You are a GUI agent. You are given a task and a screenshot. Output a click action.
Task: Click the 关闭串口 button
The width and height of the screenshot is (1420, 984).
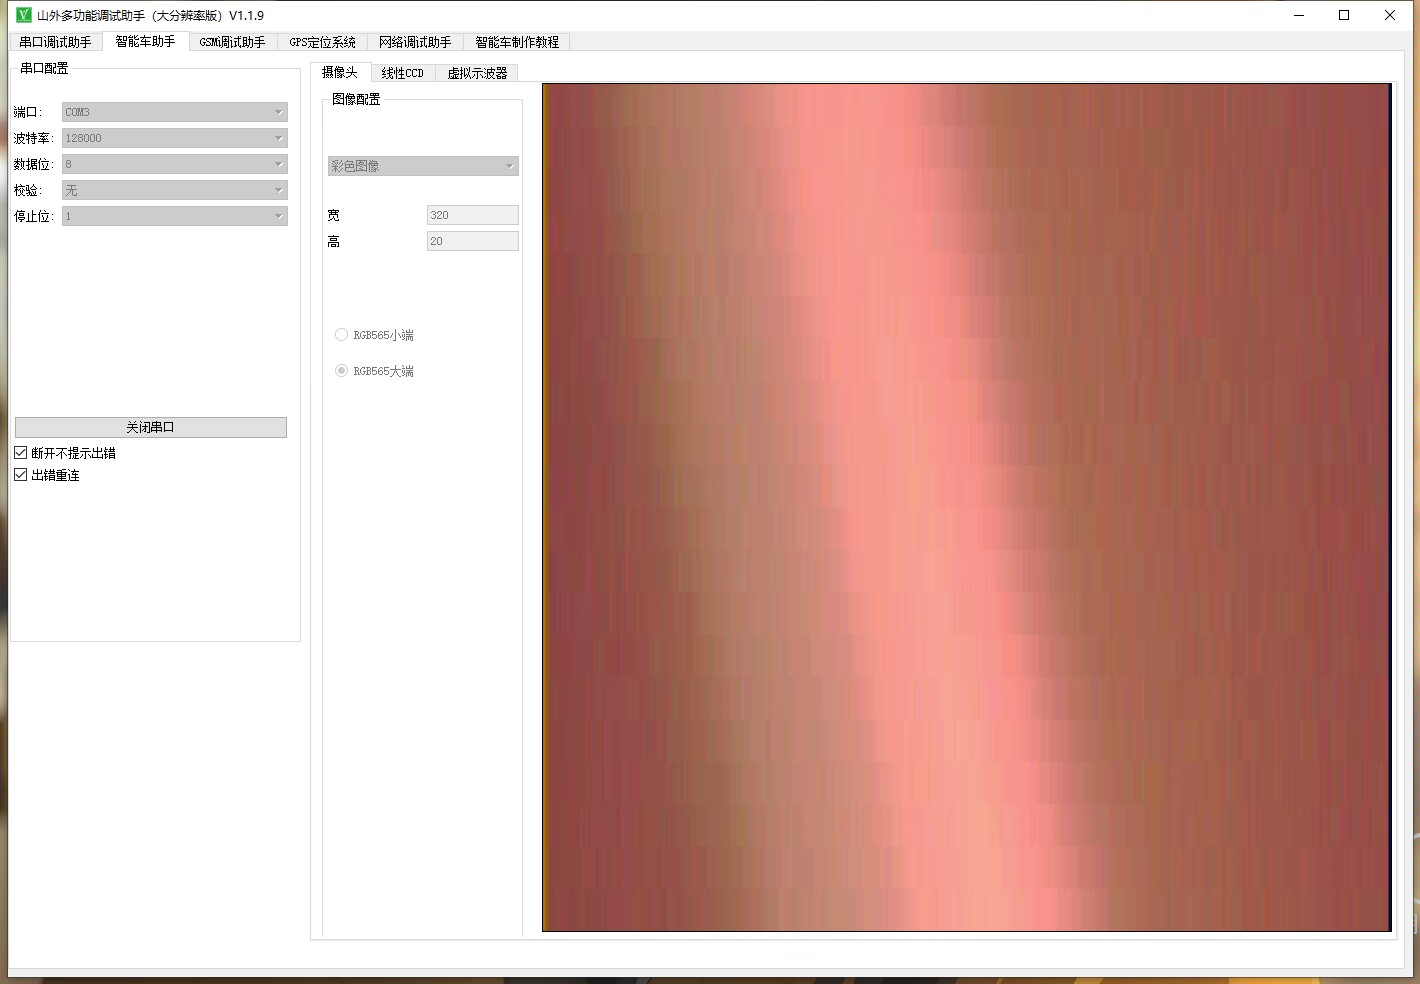(151, 427)
